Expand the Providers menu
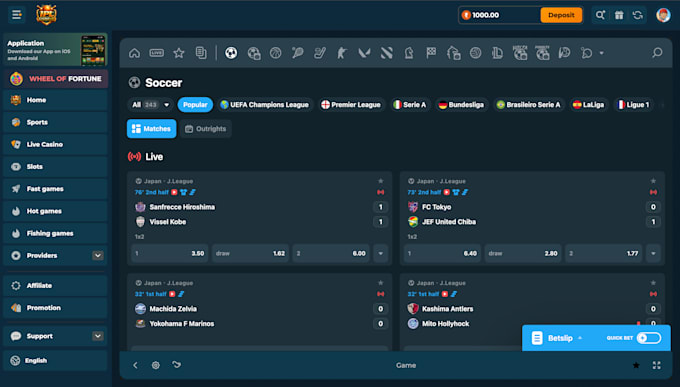Viewport: 680px width, 387px height. click(x=98, y=256)
